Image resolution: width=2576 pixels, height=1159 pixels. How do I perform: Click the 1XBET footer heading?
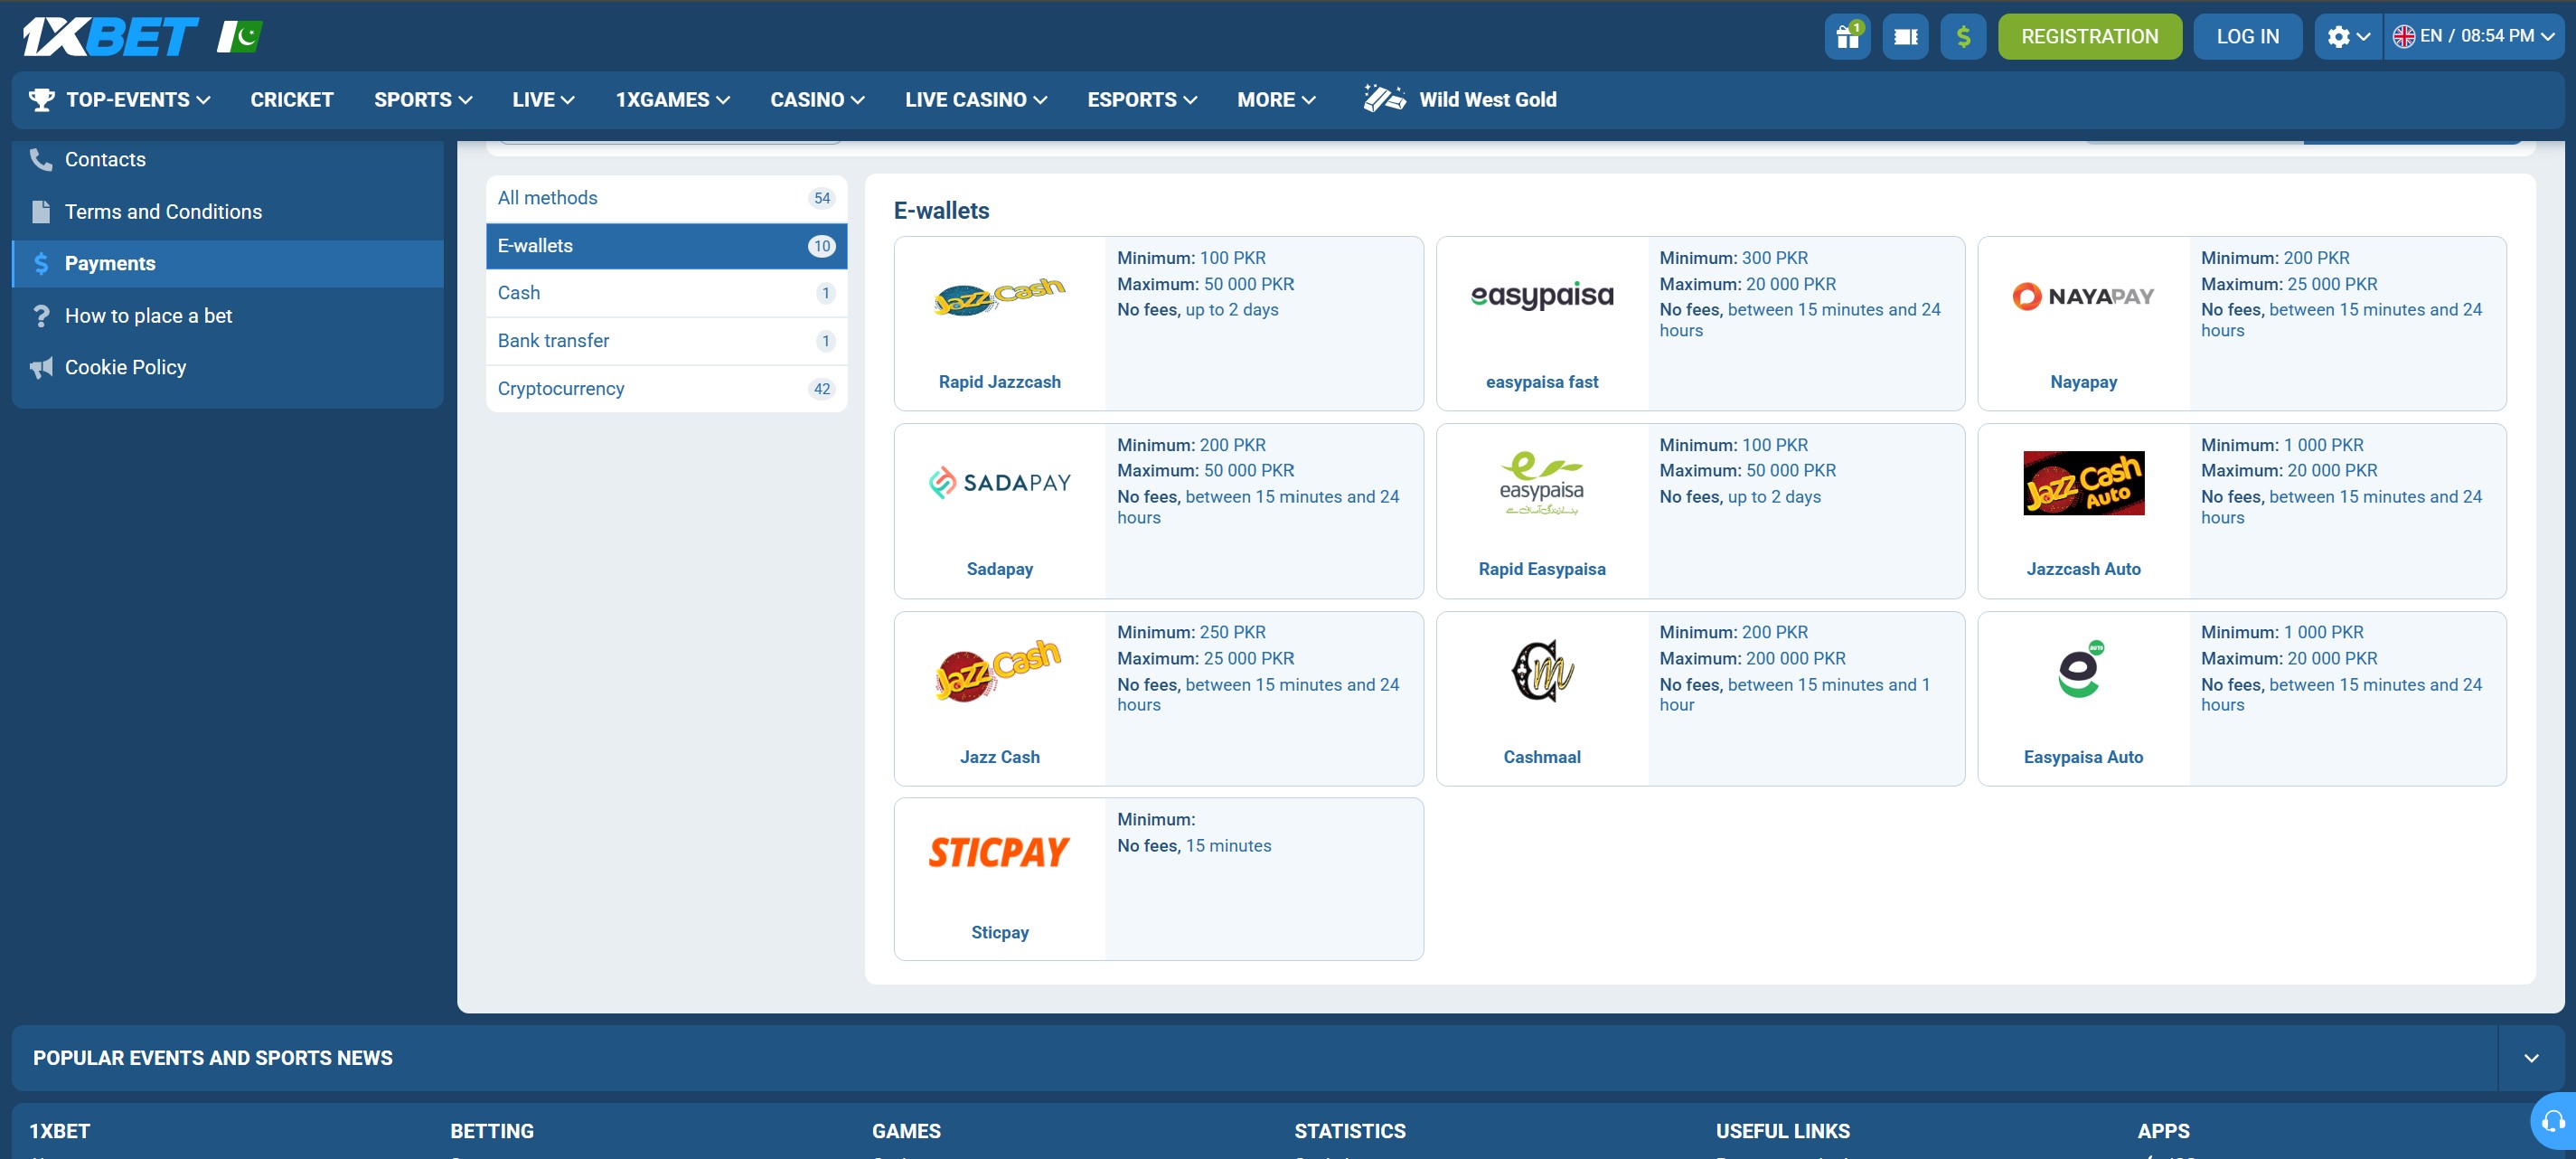59,1131
